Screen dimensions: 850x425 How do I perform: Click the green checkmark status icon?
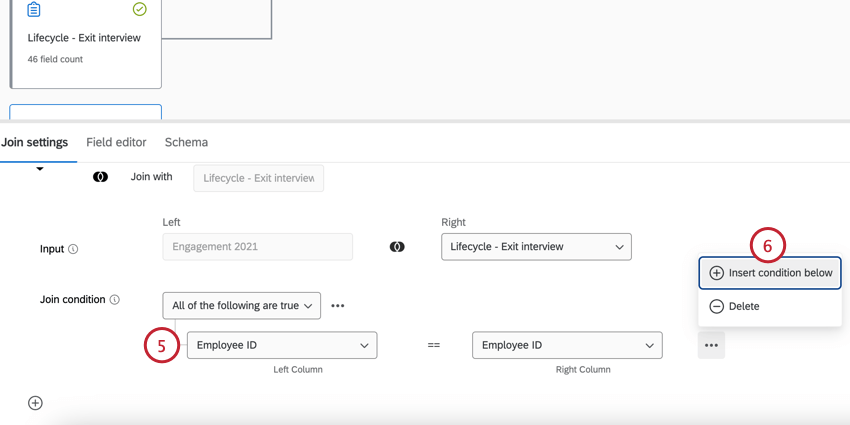(x=140, y=10)
